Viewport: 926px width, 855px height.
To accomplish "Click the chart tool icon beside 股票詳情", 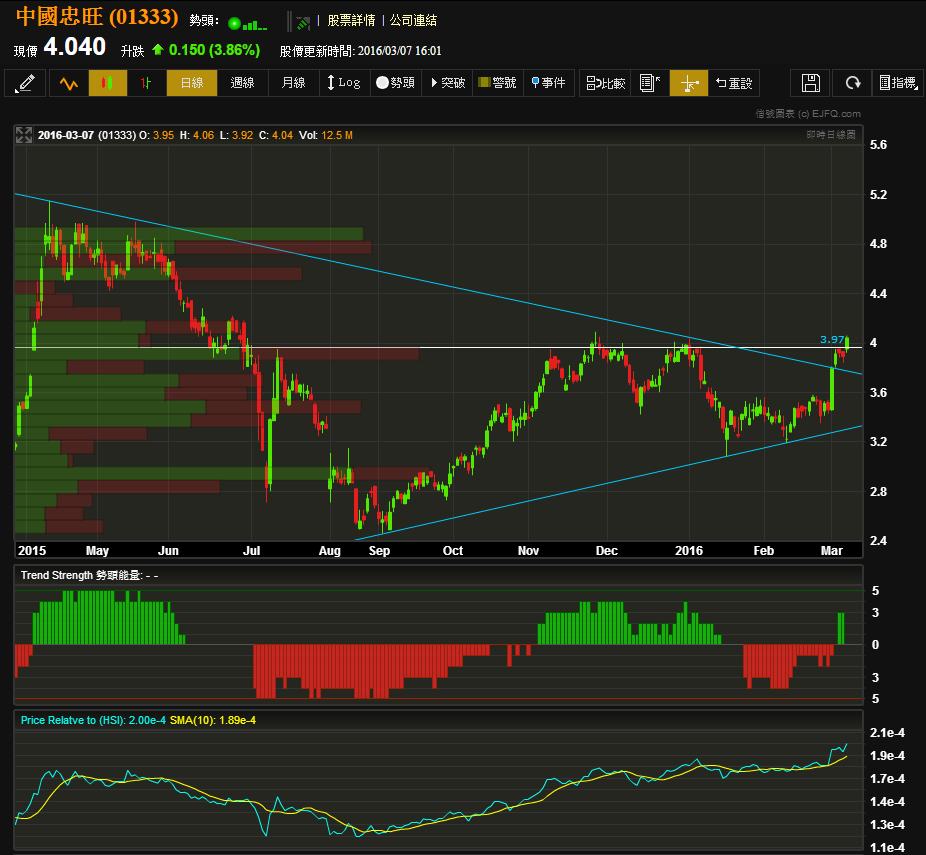I will [300, 21].
